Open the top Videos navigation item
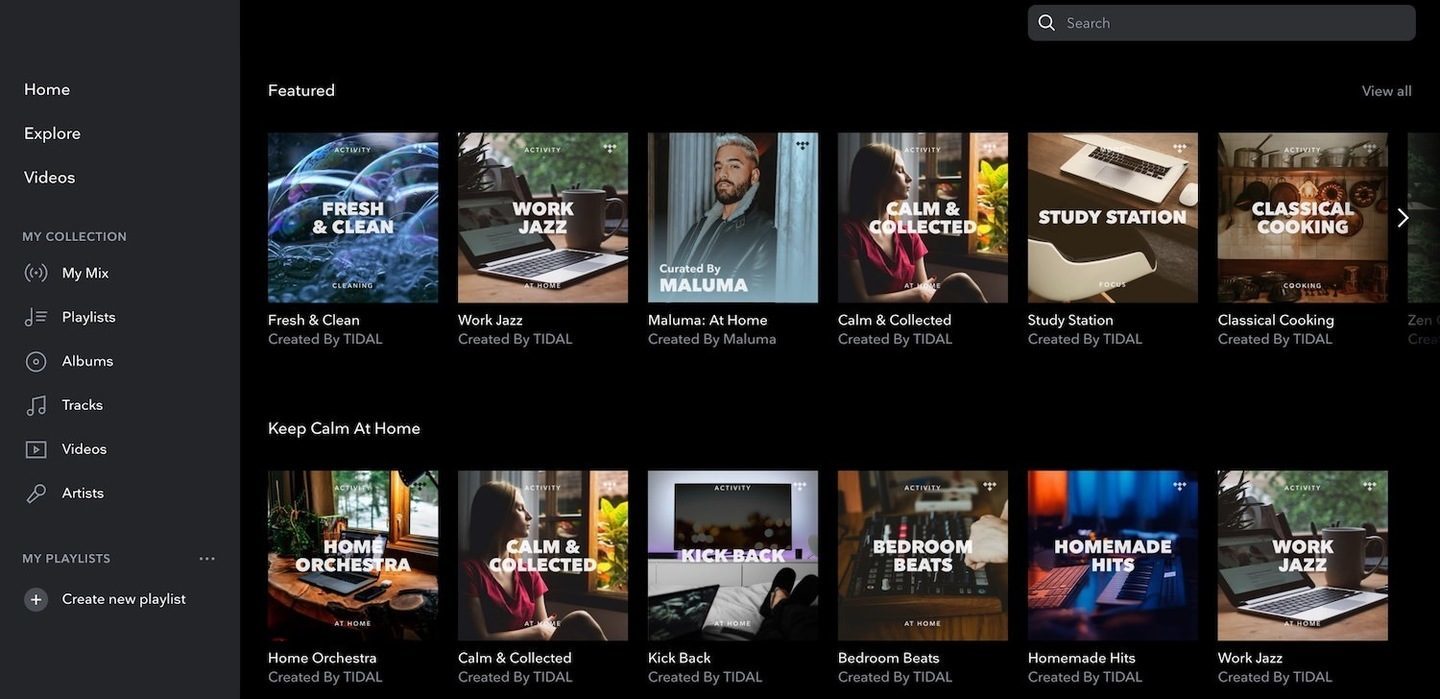Screen dimensions: 1440x699 point(49,177)
